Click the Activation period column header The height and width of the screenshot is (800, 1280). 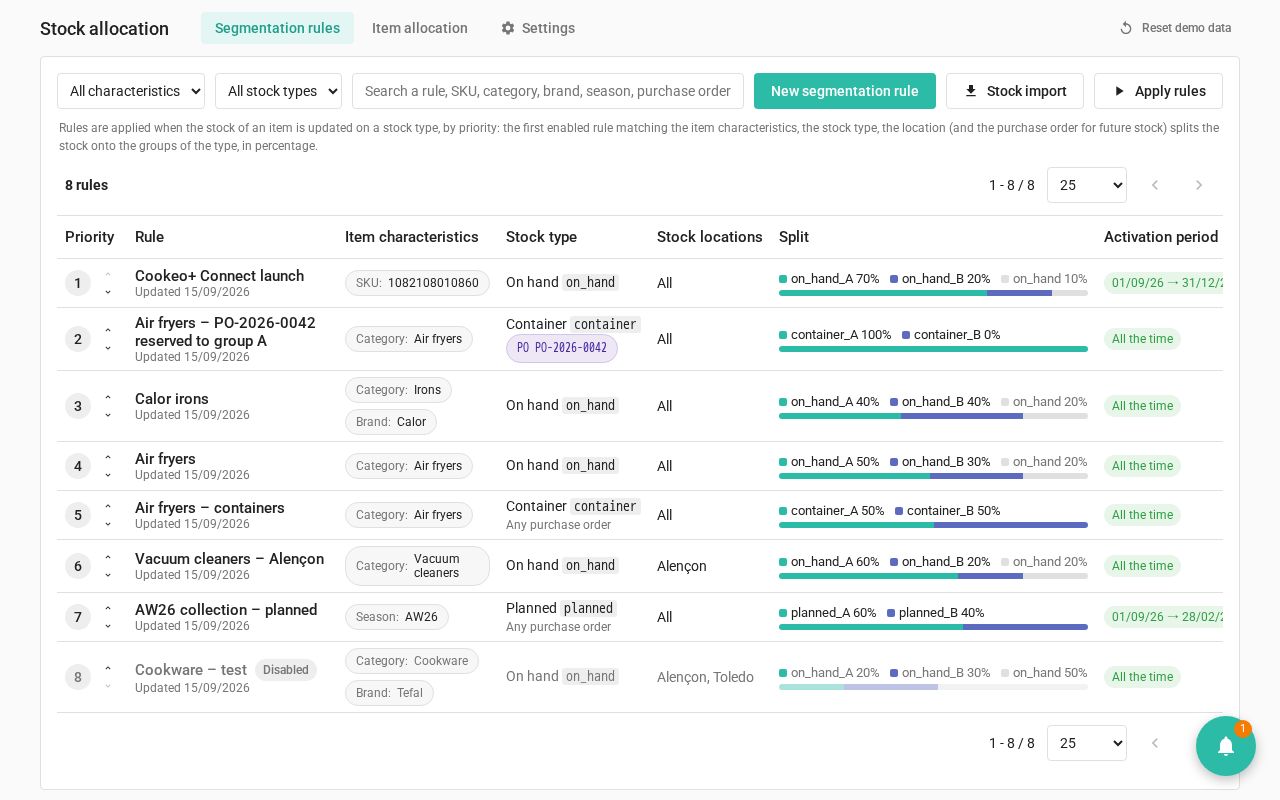click(1161, 237)
